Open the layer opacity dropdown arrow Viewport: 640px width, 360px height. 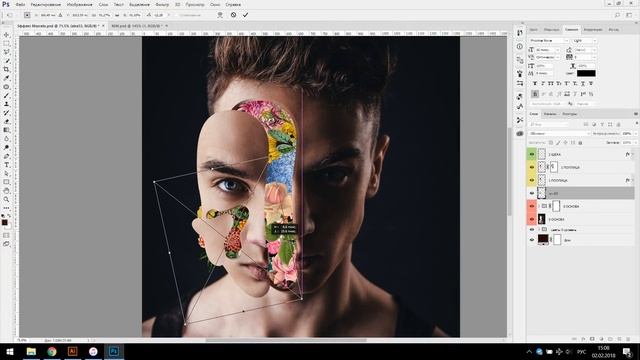635,133
